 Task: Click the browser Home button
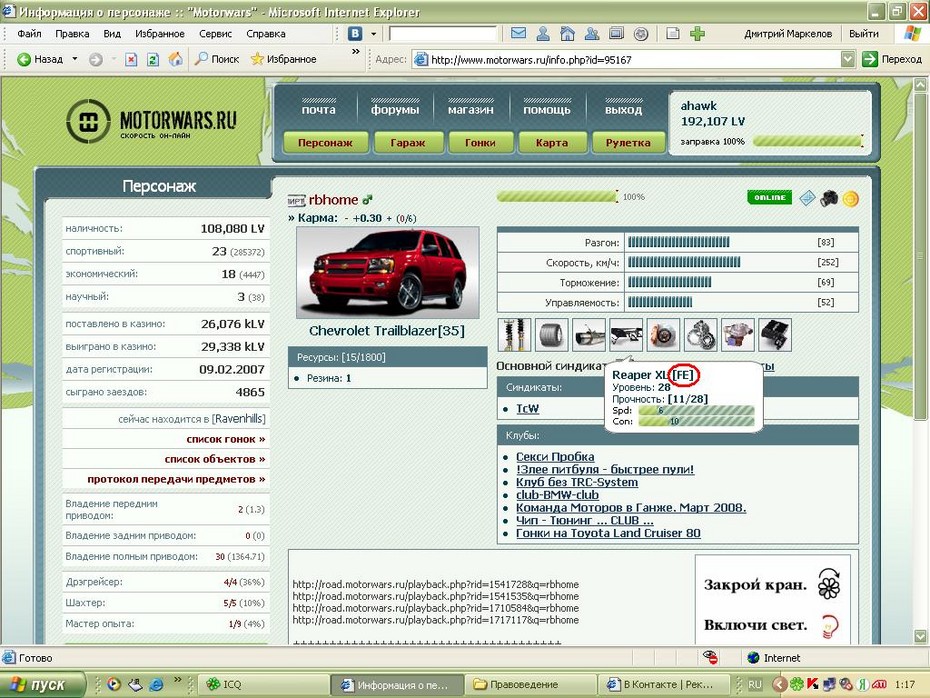point(176,59)
